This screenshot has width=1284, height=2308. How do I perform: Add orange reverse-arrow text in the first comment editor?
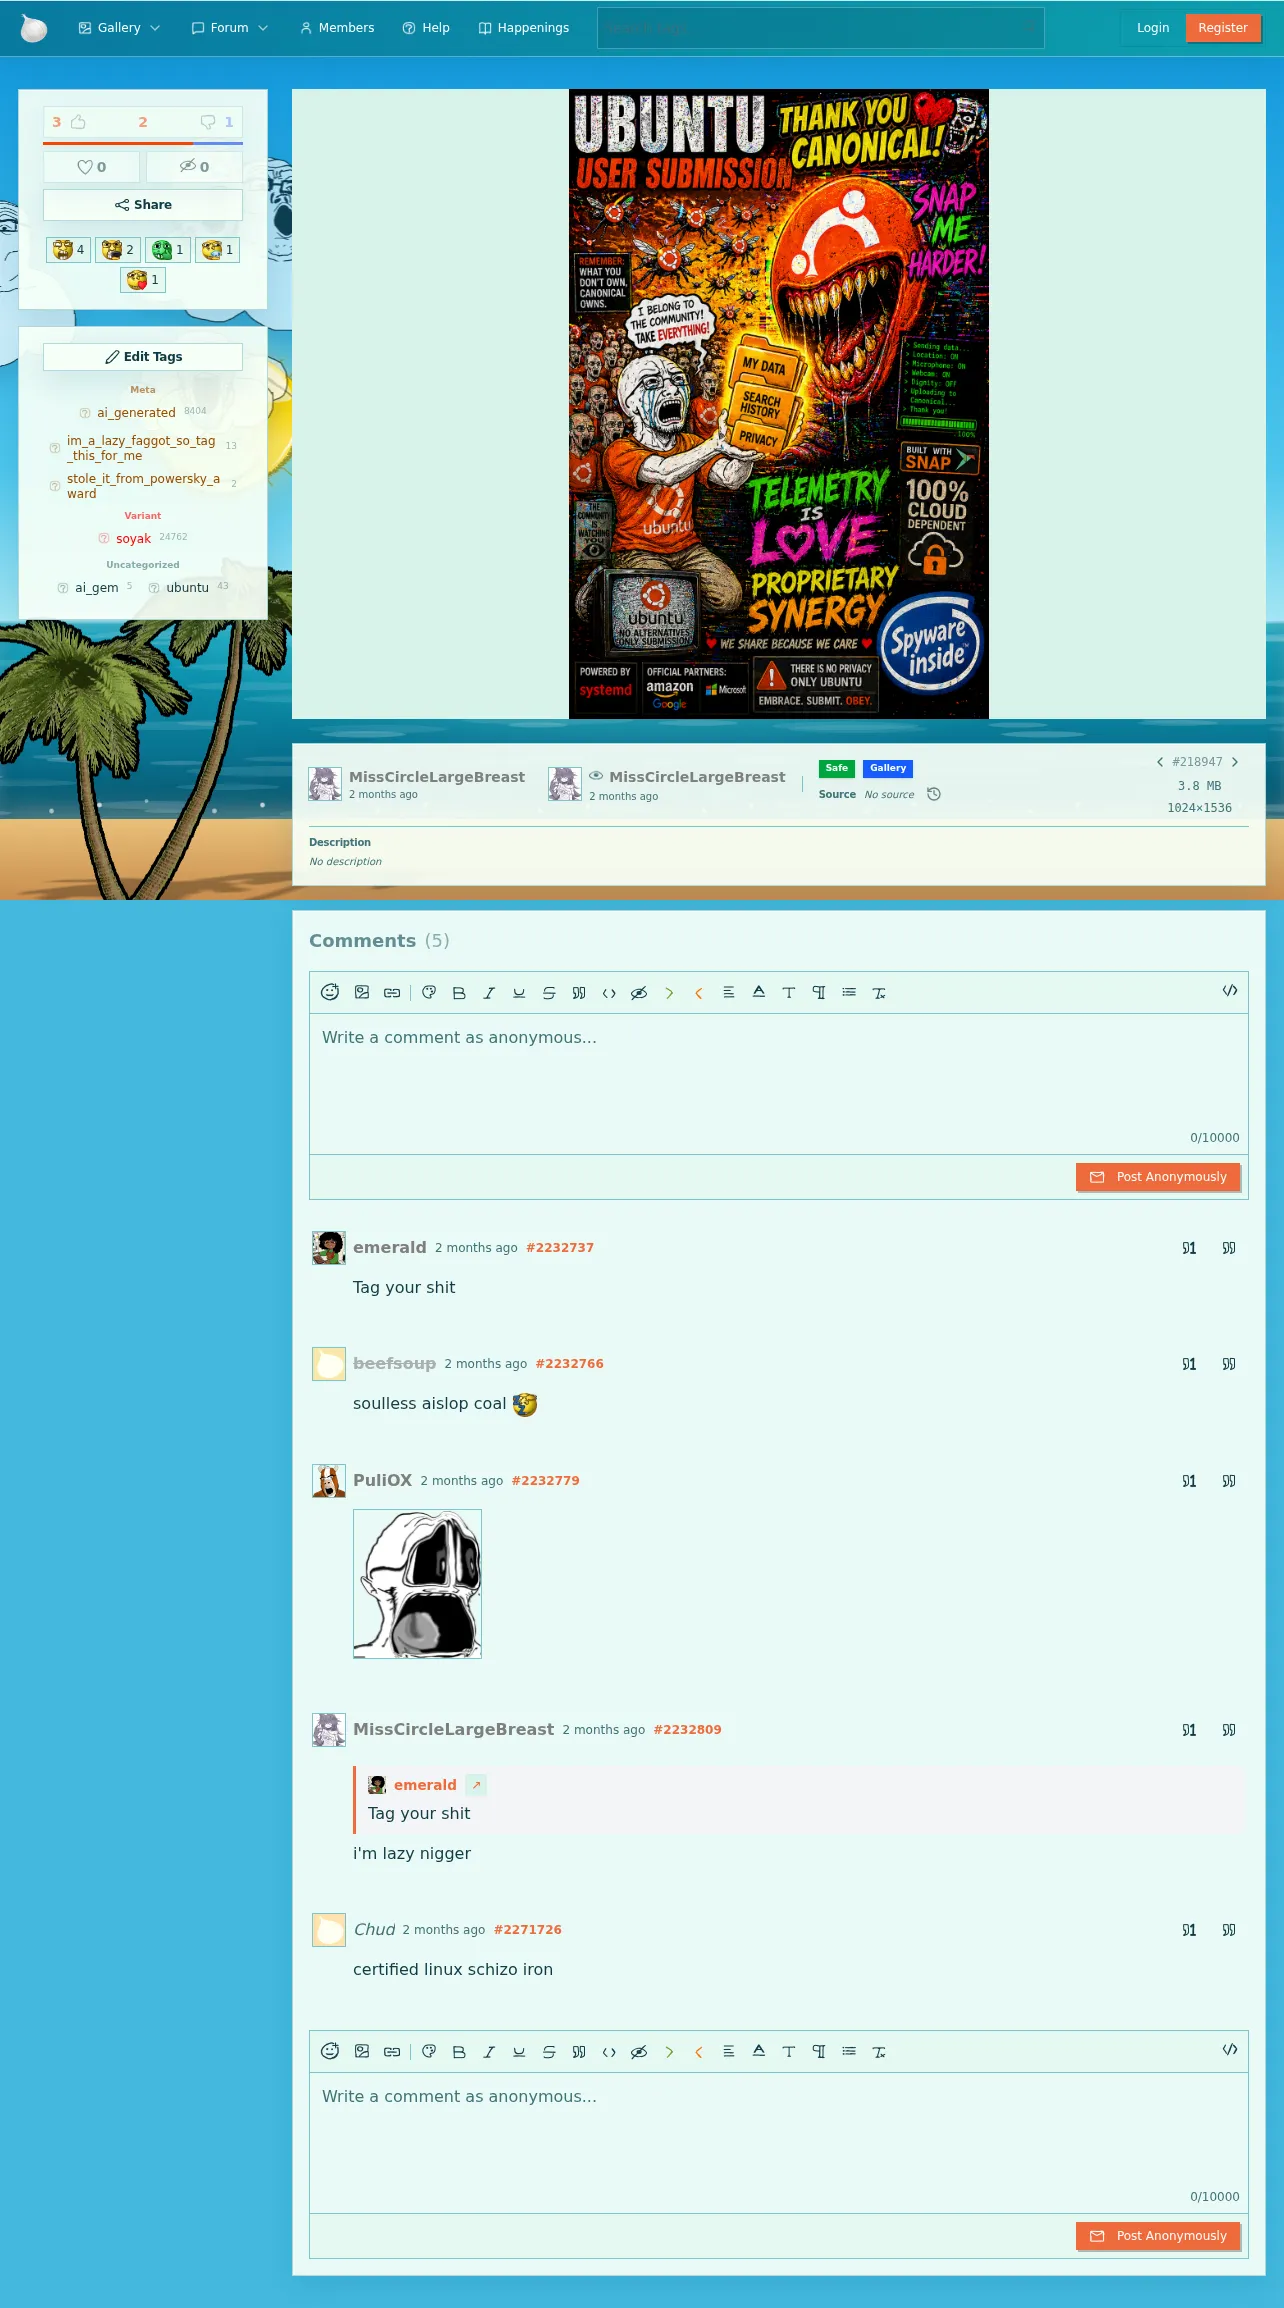pyautogui.click(x=699, y=993)
